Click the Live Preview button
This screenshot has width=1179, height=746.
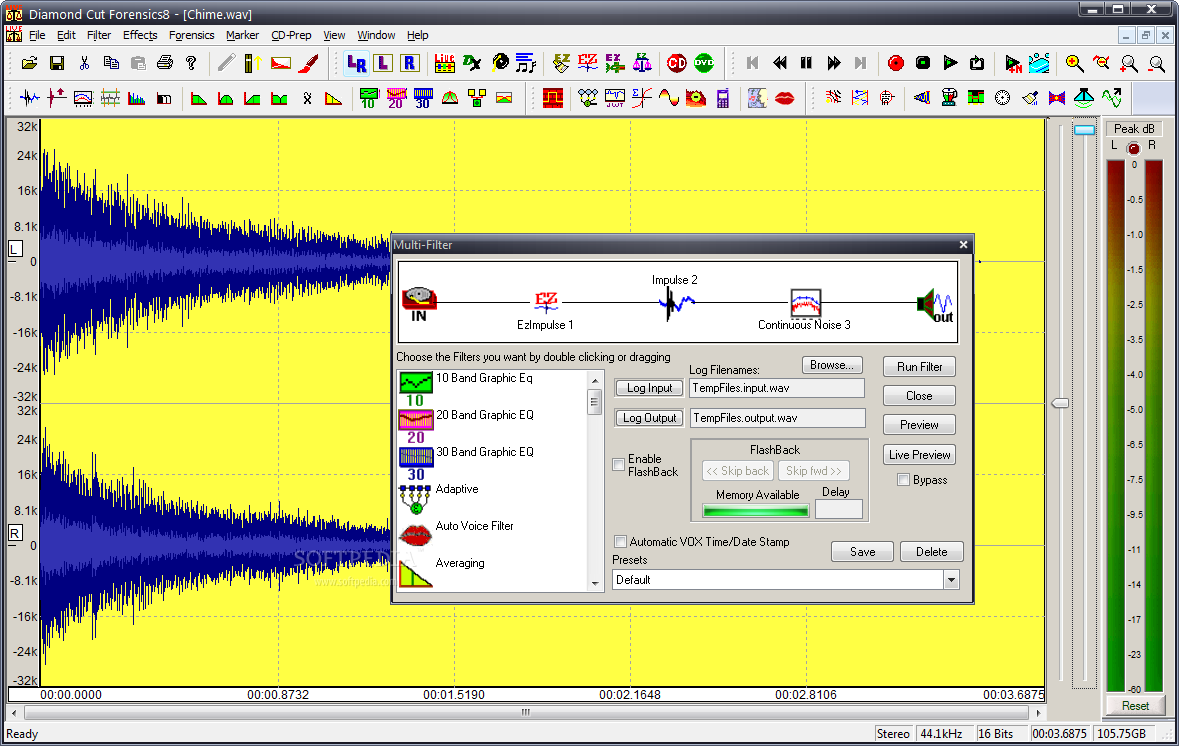pyautogui.click(x=919, y=455)
